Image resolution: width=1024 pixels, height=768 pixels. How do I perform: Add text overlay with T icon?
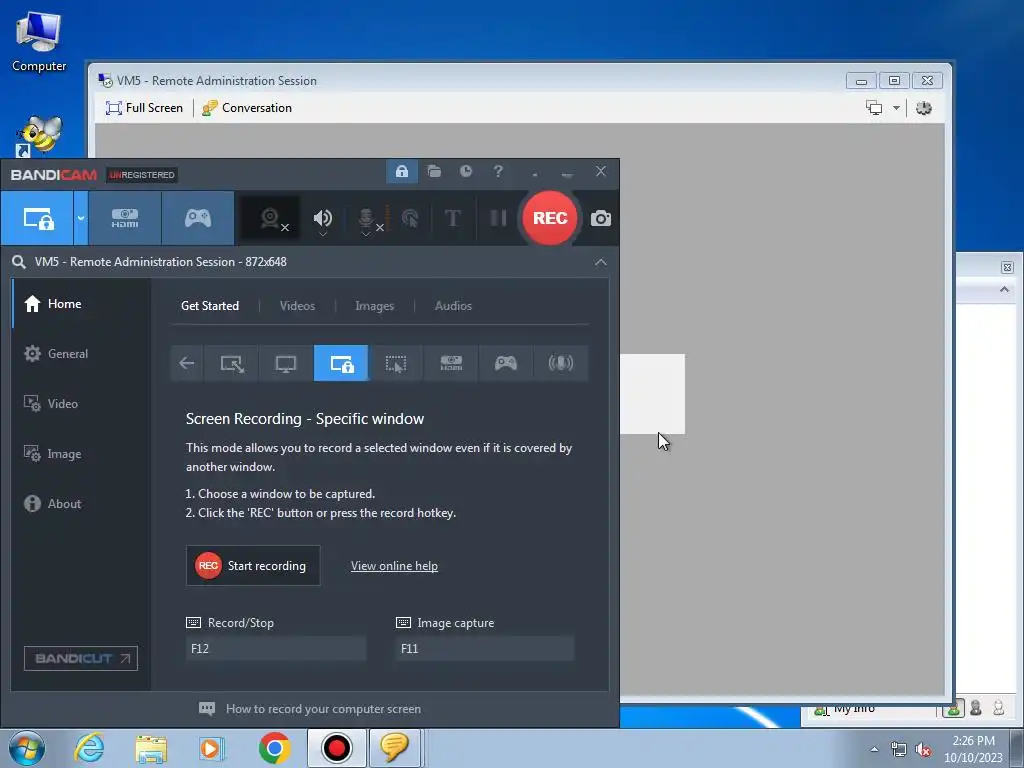[x=453, y=218]
